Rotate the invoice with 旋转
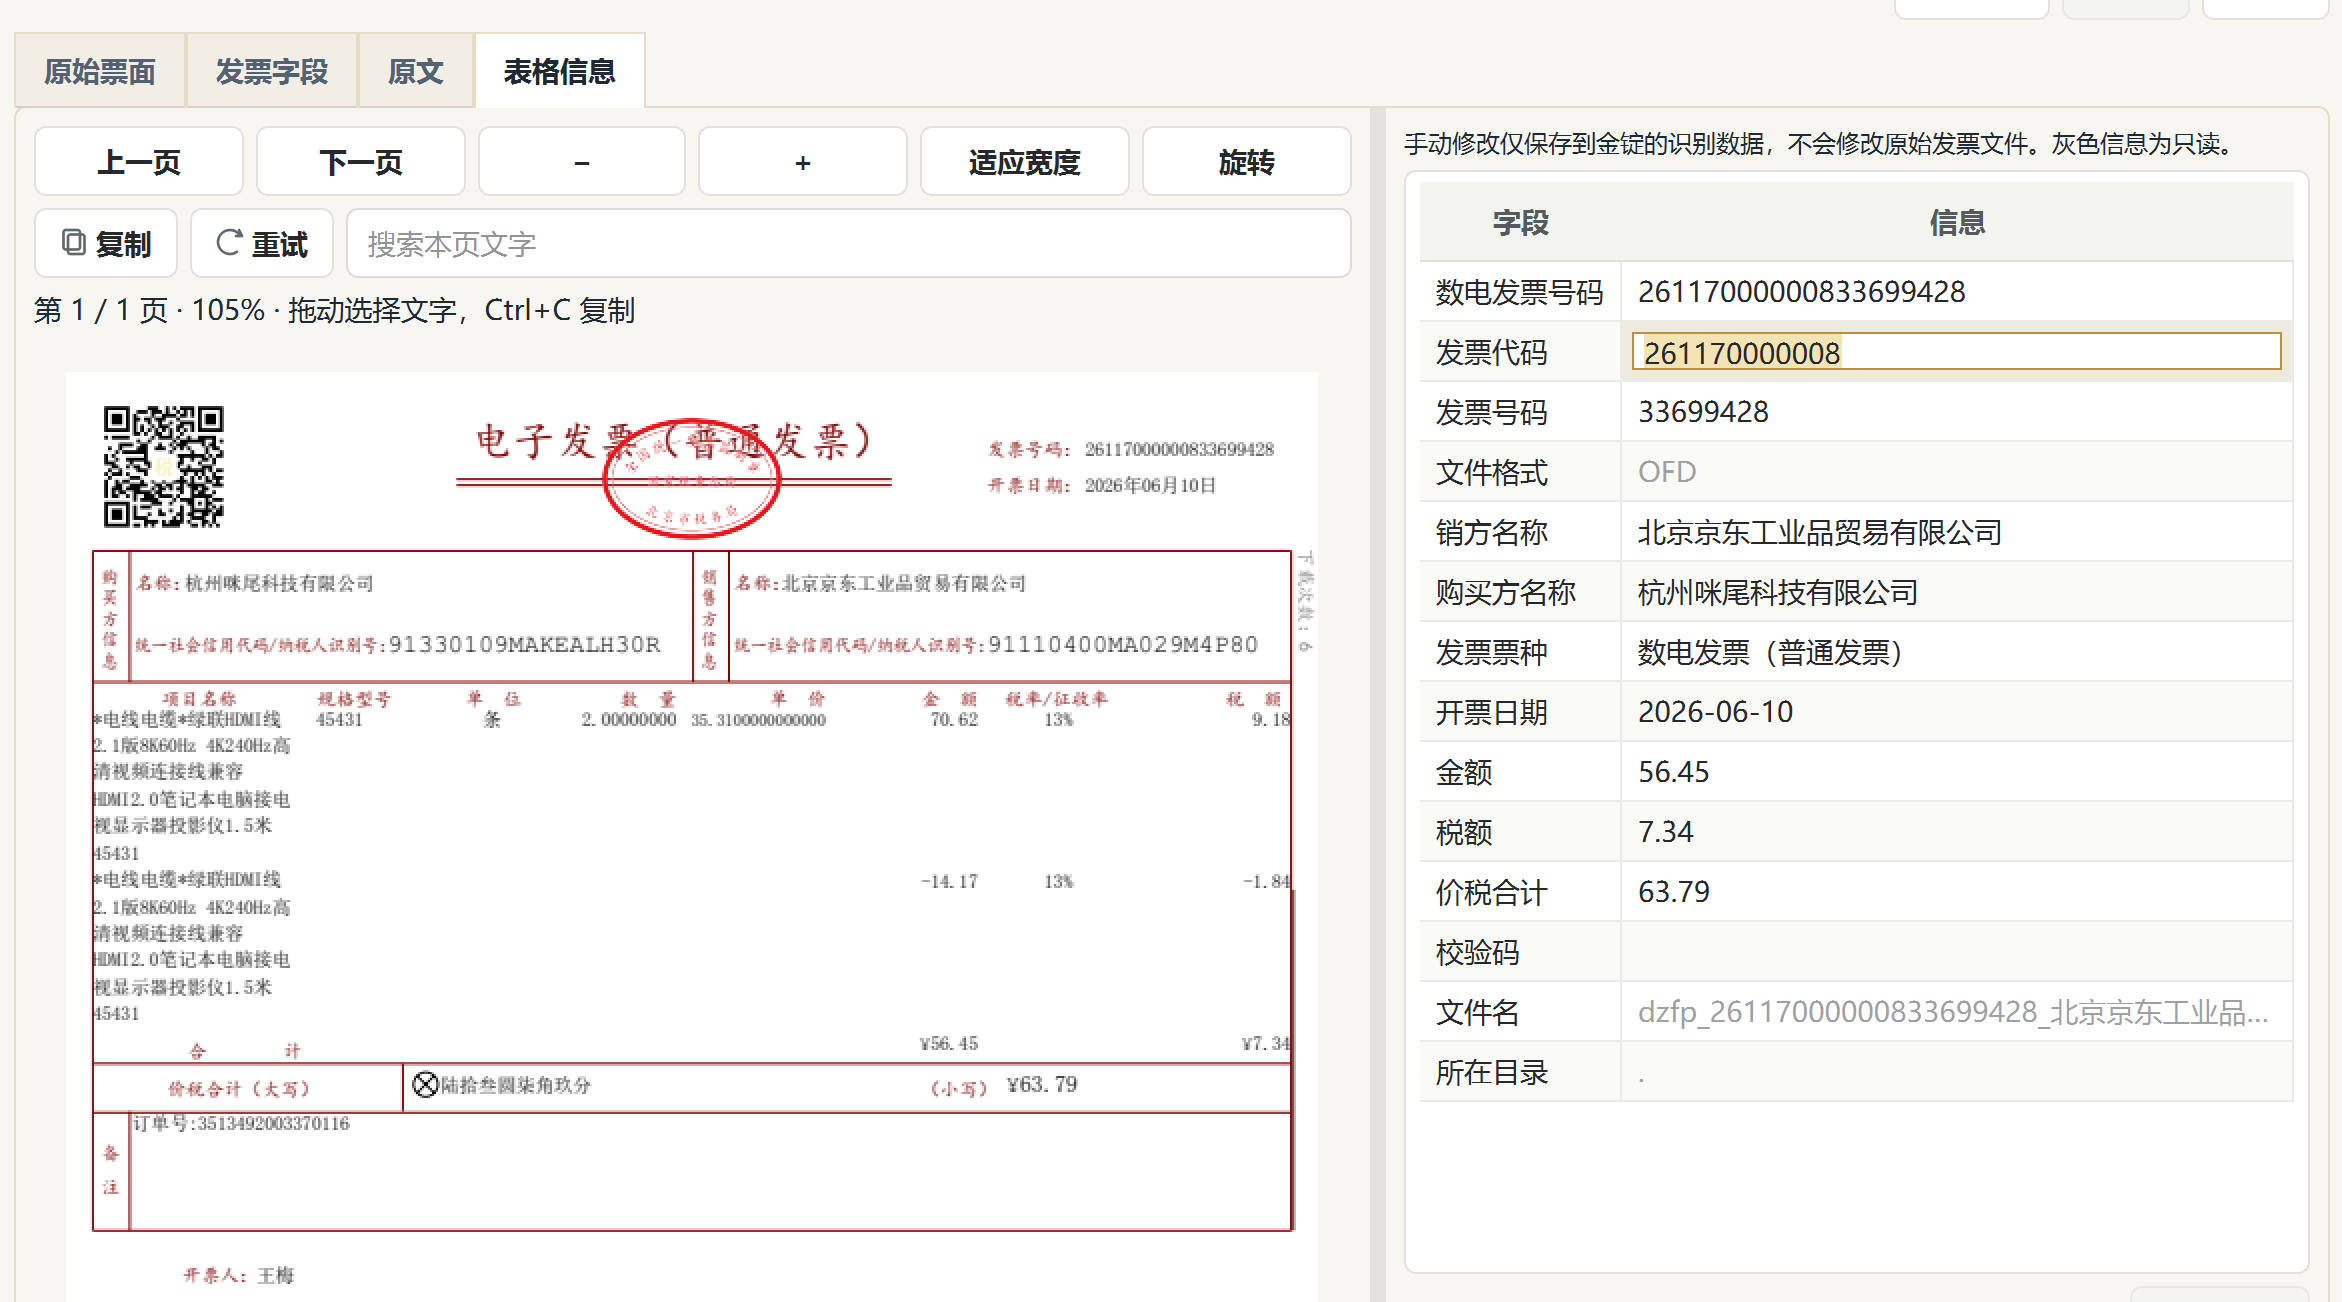The width and height of the screenshot is (2342, 1302). [x=1247, y=161]
